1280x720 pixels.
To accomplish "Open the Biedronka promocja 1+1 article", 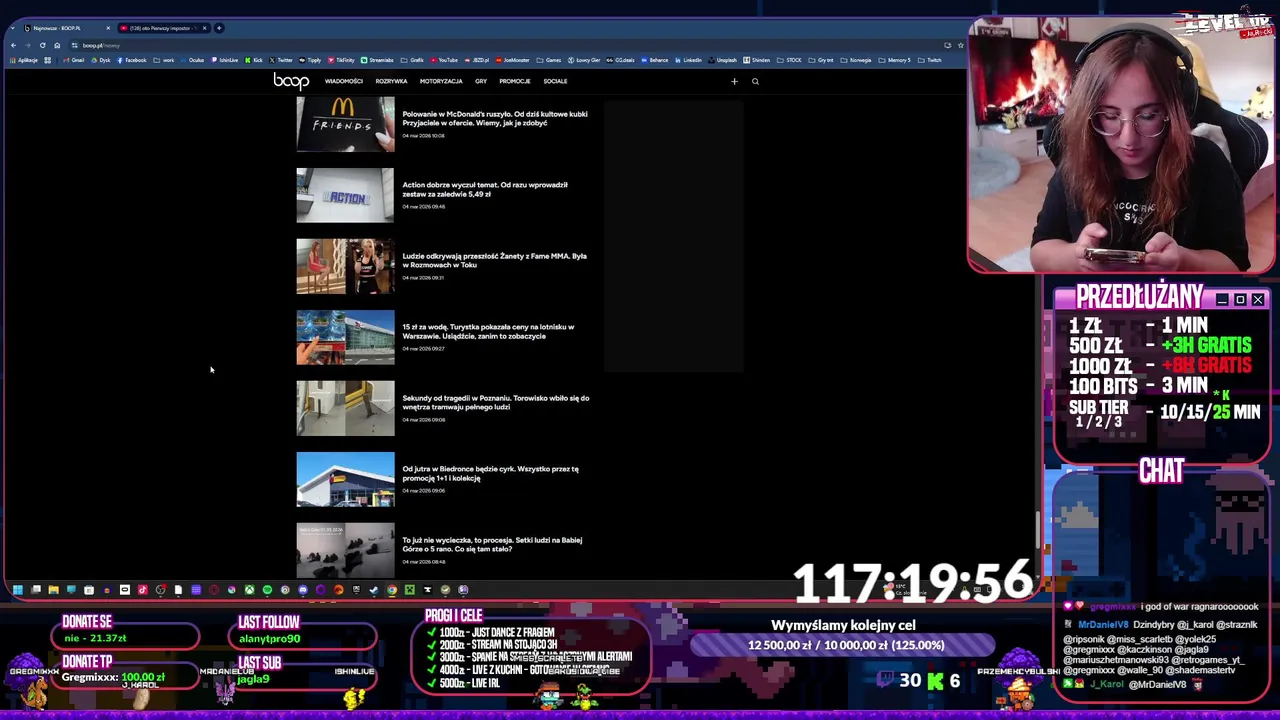I will pos(490,473).
